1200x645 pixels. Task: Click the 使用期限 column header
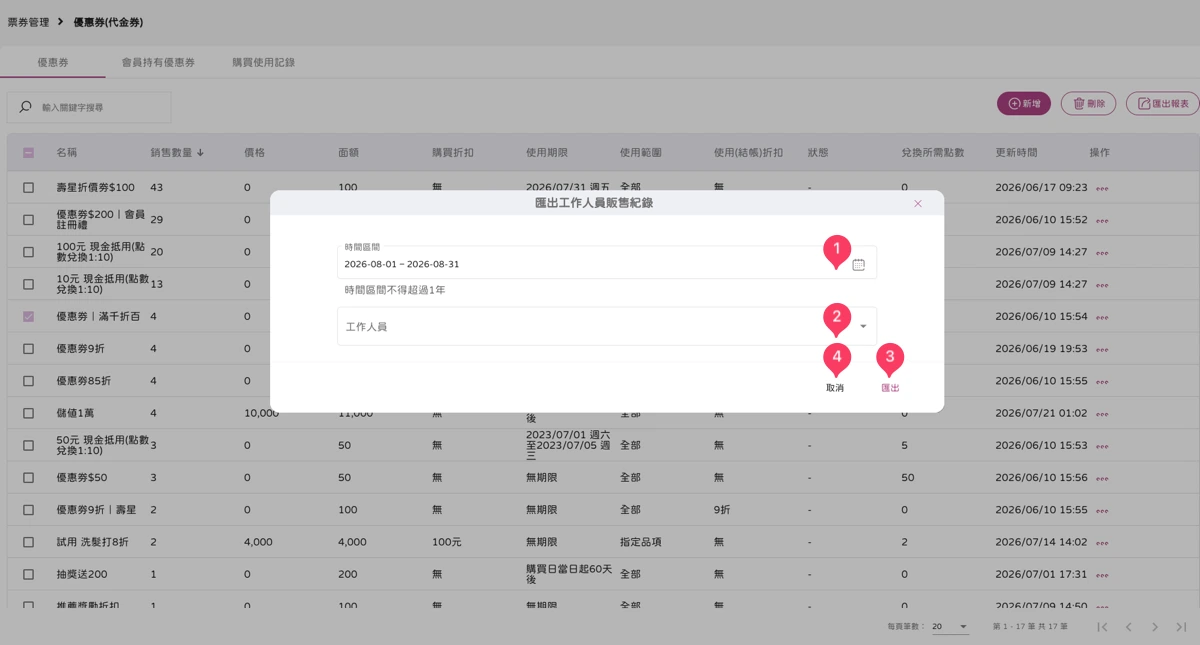click(x=547, y=153)
